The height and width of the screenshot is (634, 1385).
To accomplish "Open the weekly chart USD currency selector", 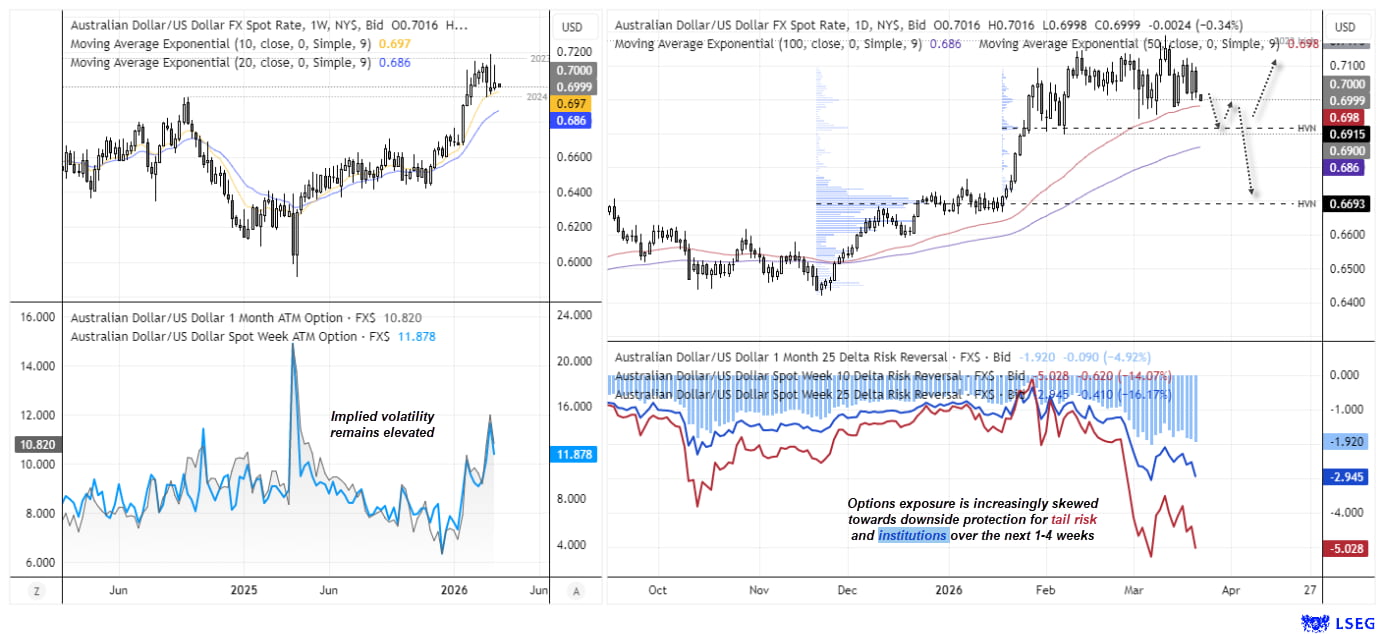I will coord(573,26).
